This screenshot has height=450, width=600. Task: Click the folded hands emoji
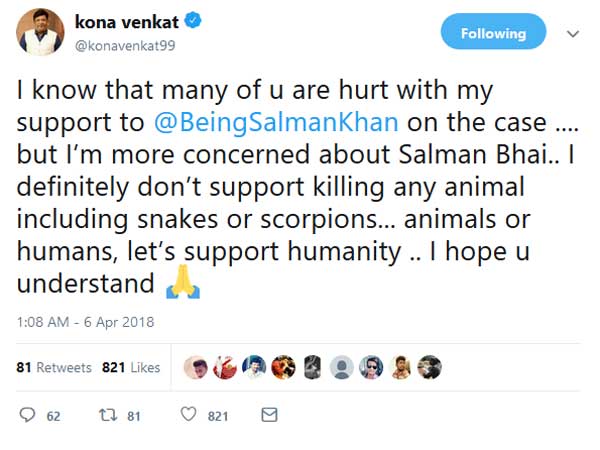pos(183,285)
